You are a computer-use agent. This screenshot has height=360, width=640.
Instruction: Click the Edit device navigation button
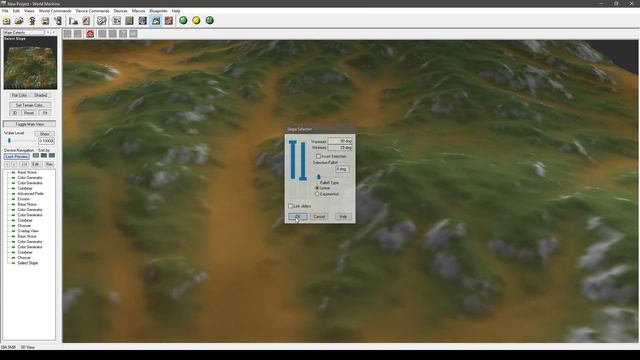[x=36, y=164]
